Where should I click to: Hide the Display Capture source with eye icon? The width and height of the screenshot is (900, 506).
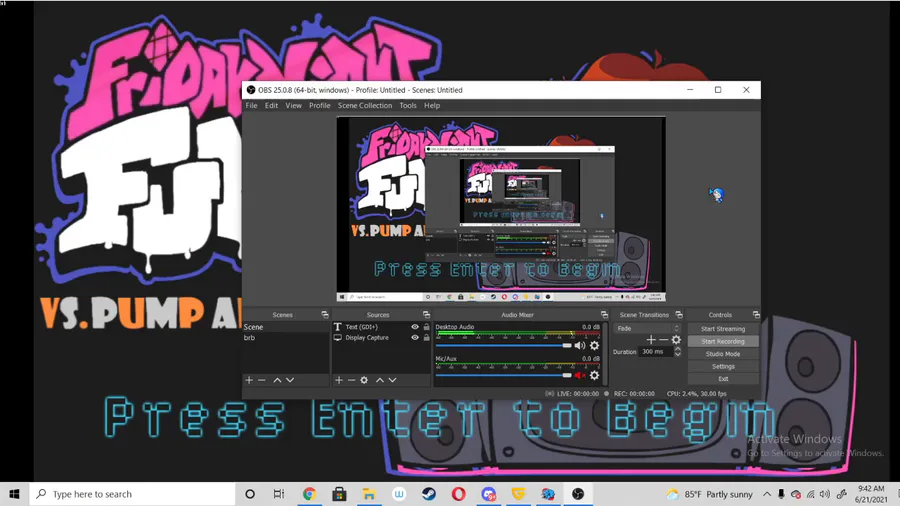point(414,338)
